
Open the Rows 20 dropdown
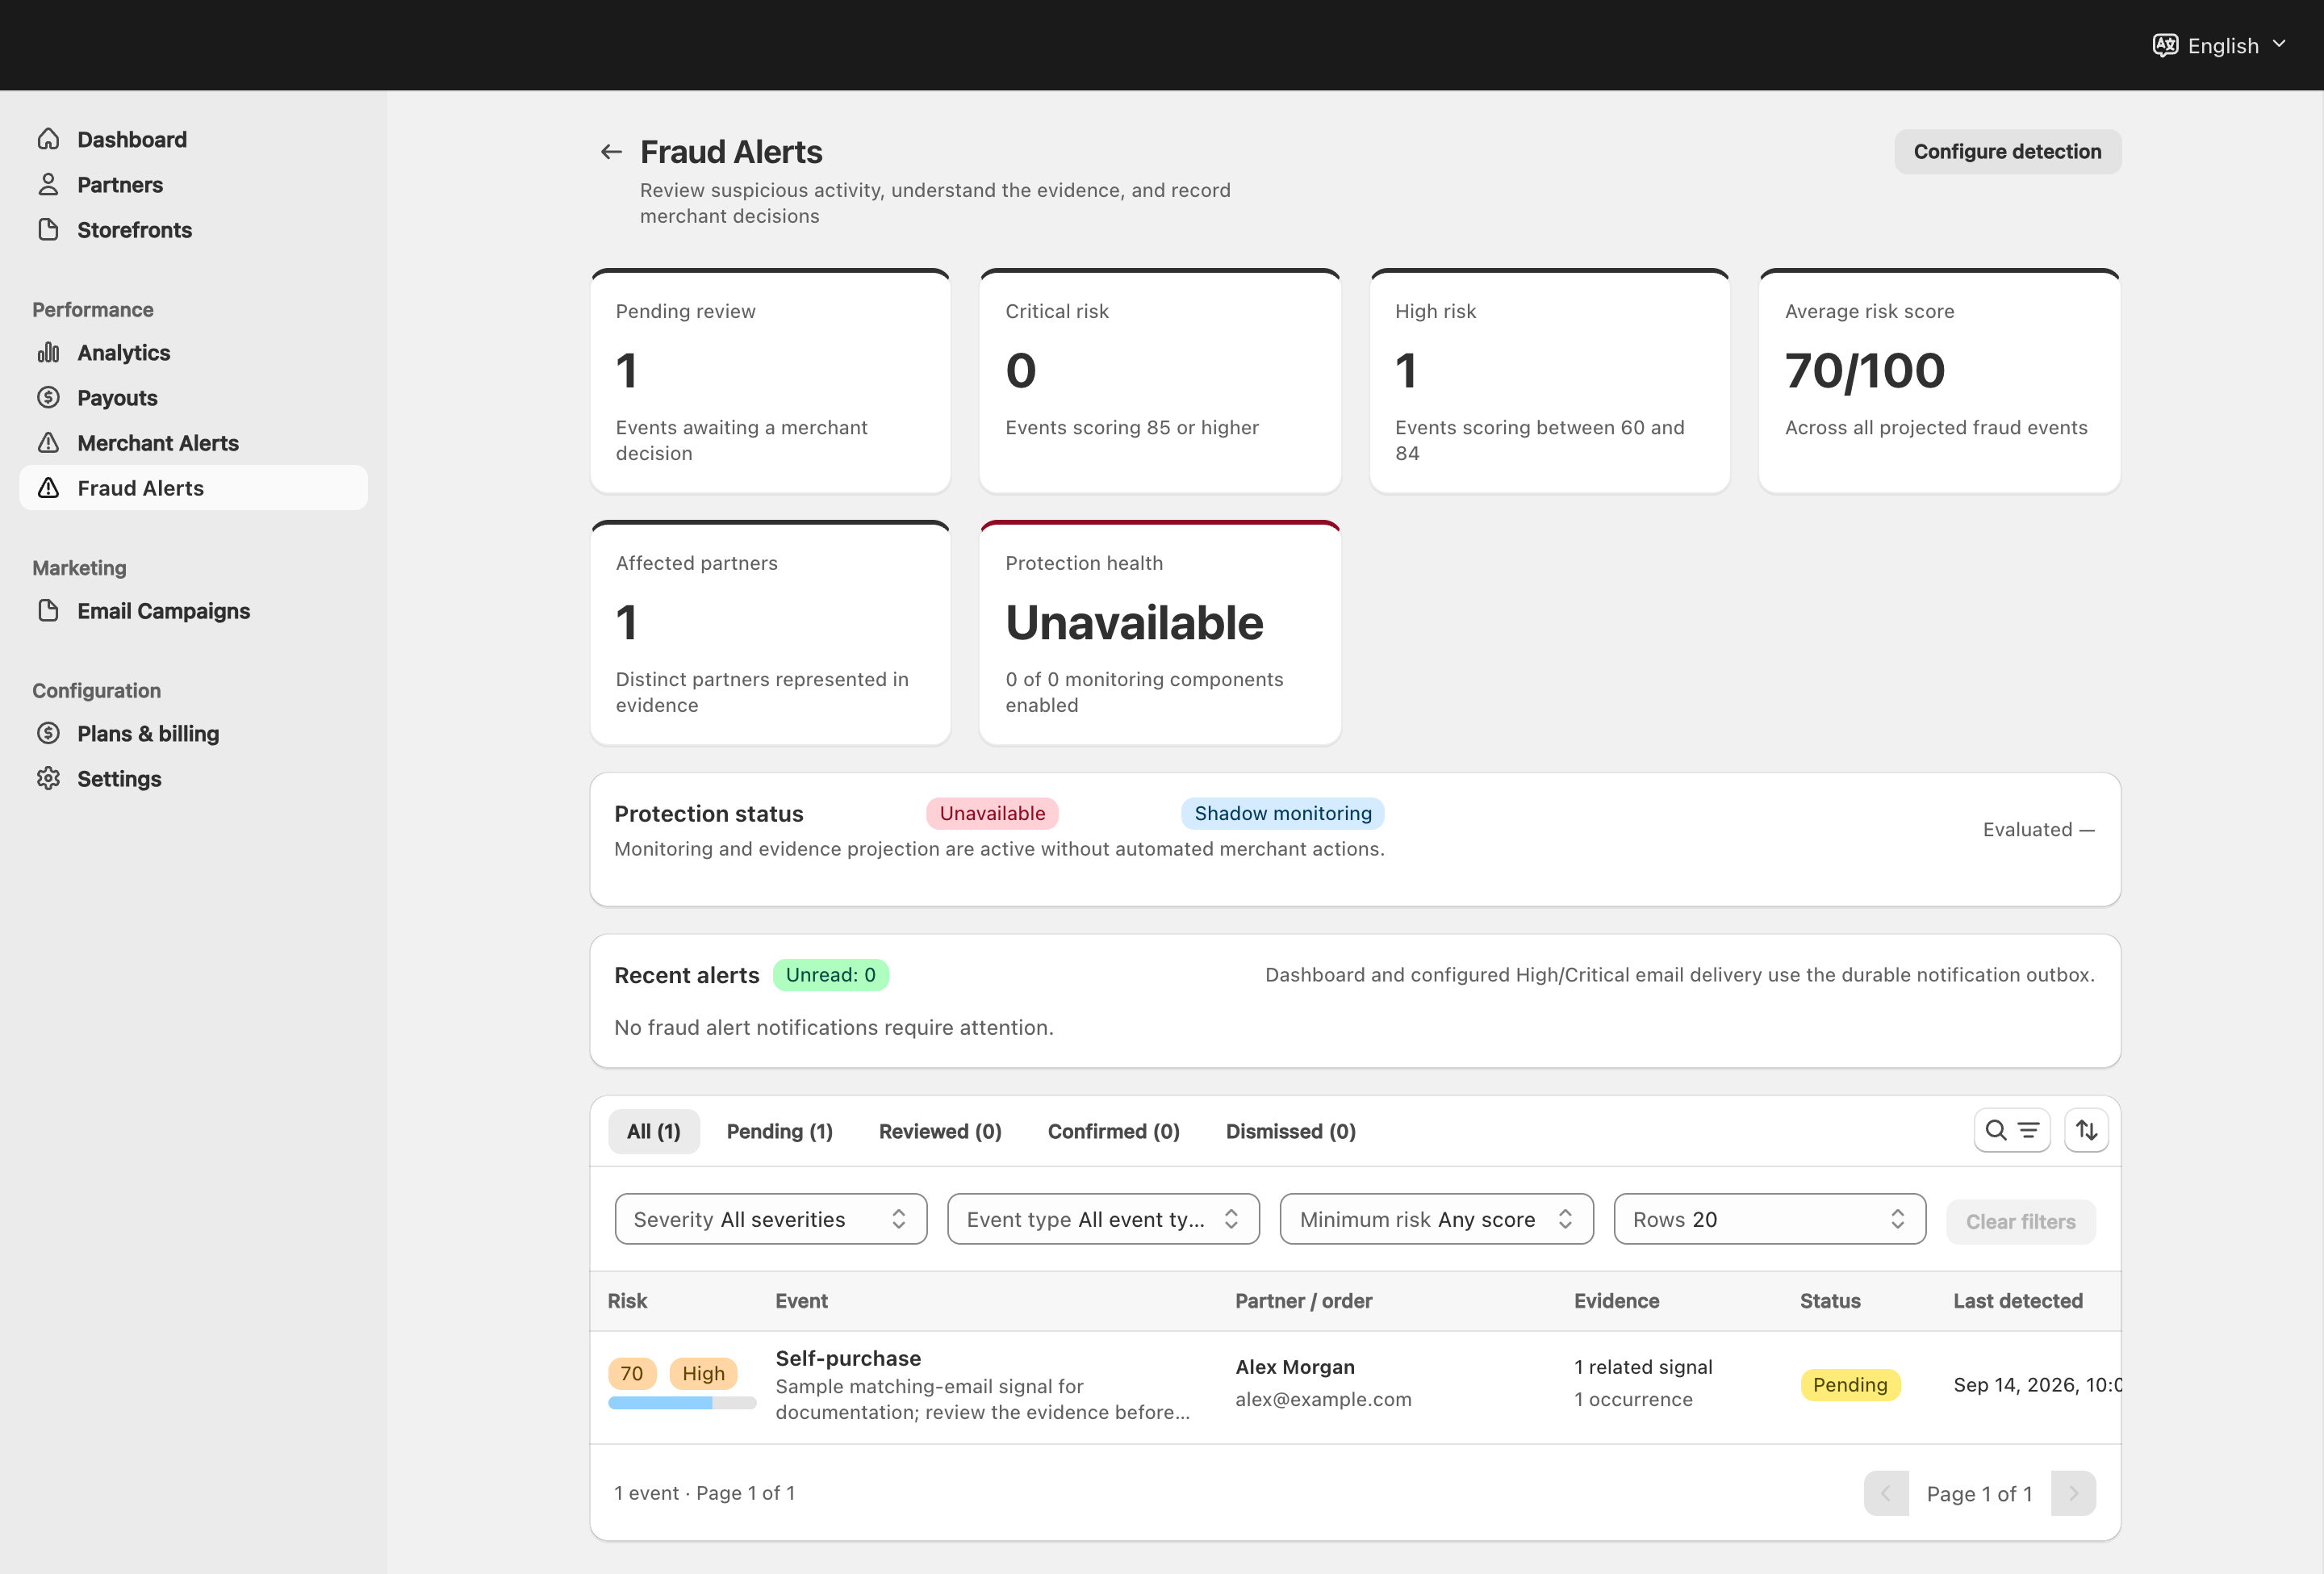[x=1770, y=1219]
